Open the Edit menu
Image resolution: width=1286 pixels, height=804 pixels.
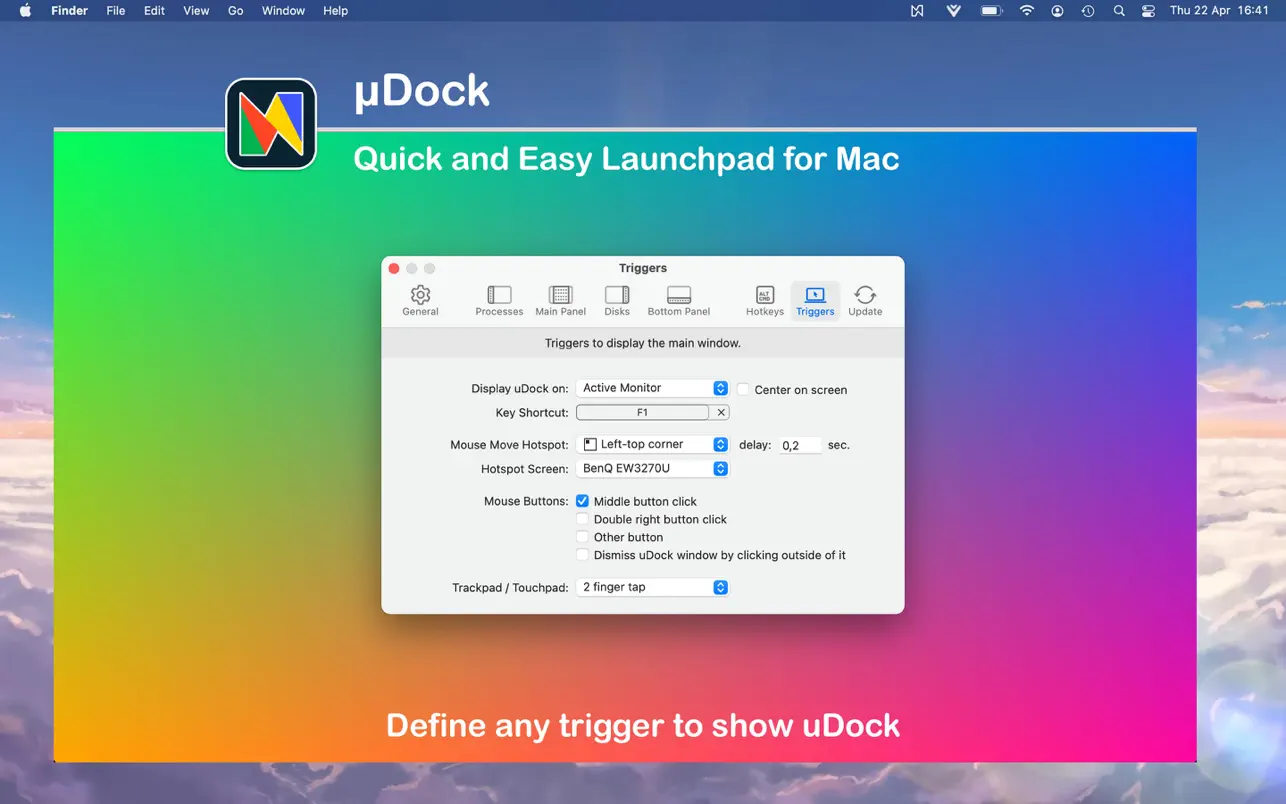[154, 11]
